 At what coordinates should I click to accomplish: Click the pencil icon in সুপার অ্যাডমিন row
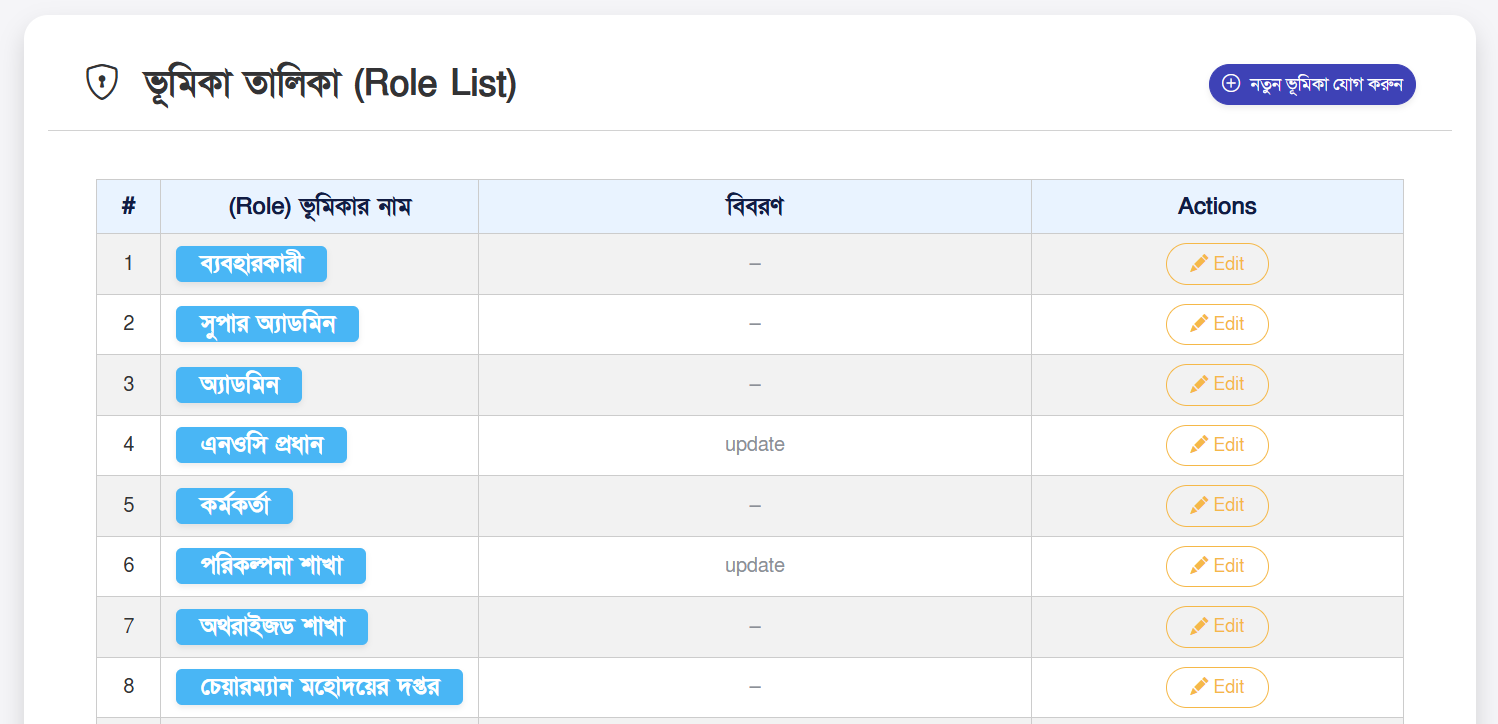pos(1199,324)
